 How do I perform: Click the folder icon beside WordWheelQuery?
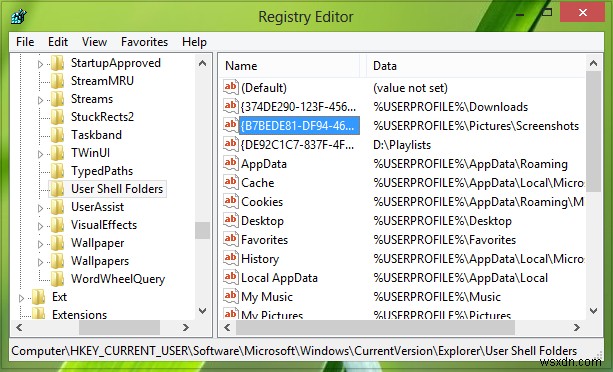click(57, 279)
